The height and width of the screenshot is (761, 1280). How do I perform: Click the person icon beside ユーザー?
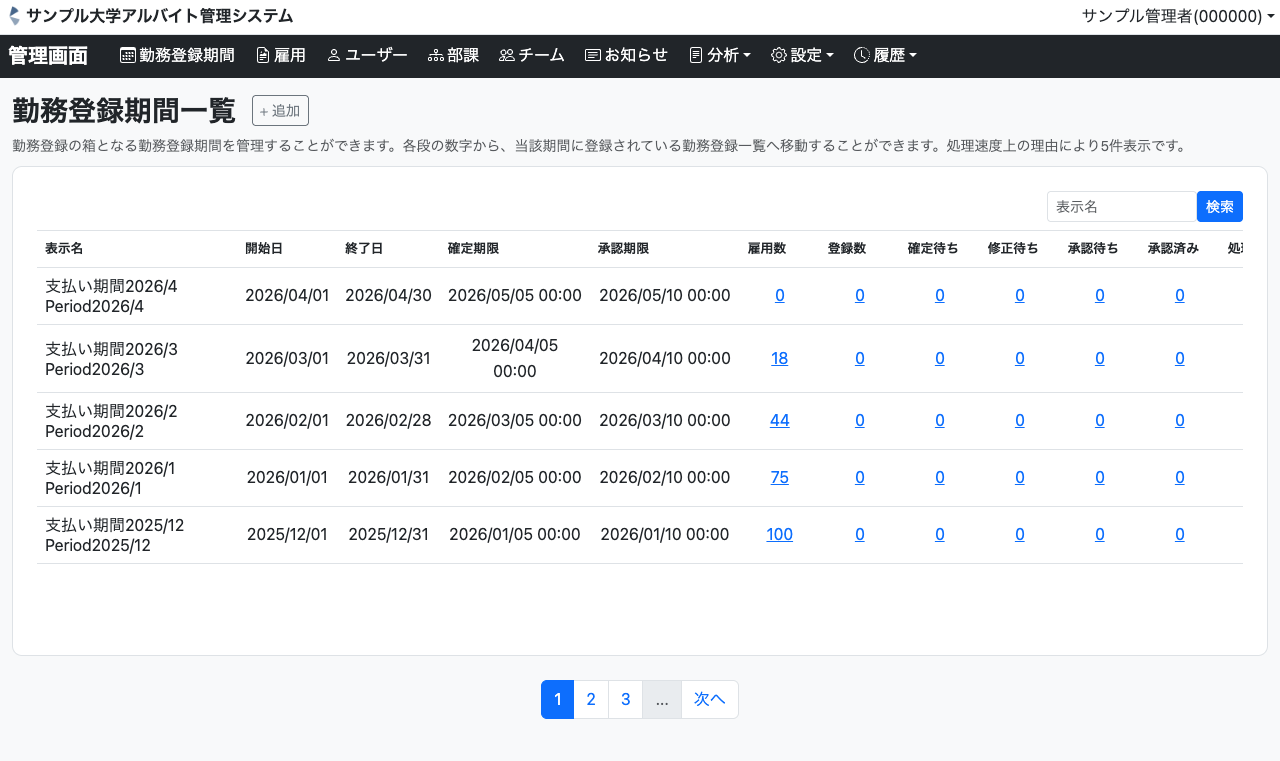[x=334, y=56]
